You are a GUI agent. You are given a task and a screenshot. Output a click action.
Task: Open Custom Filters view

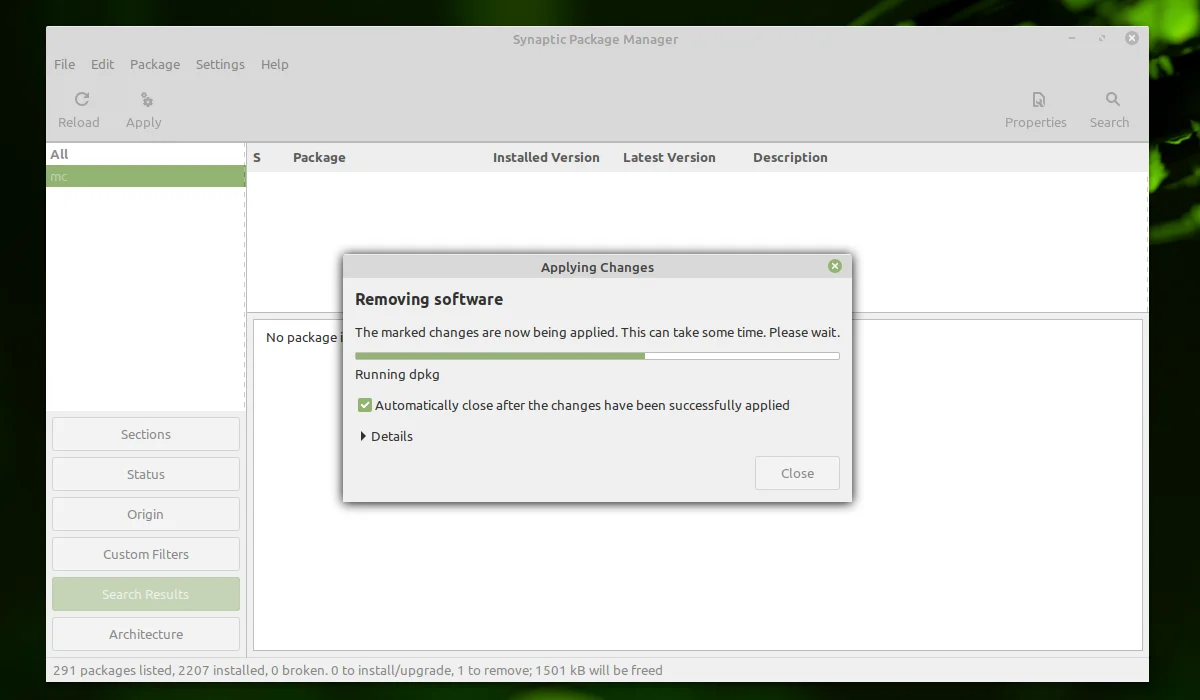[146, 554]
